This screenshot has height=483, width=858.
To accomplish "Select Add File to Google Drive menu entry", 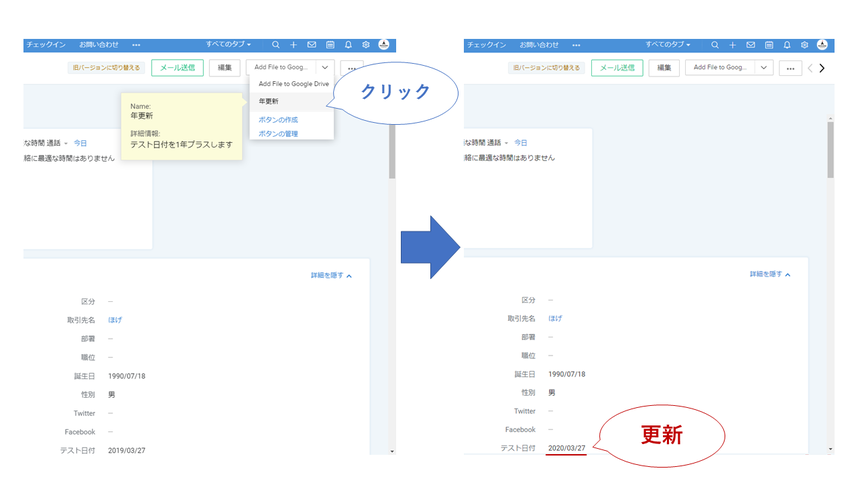I will click(293, 84).
